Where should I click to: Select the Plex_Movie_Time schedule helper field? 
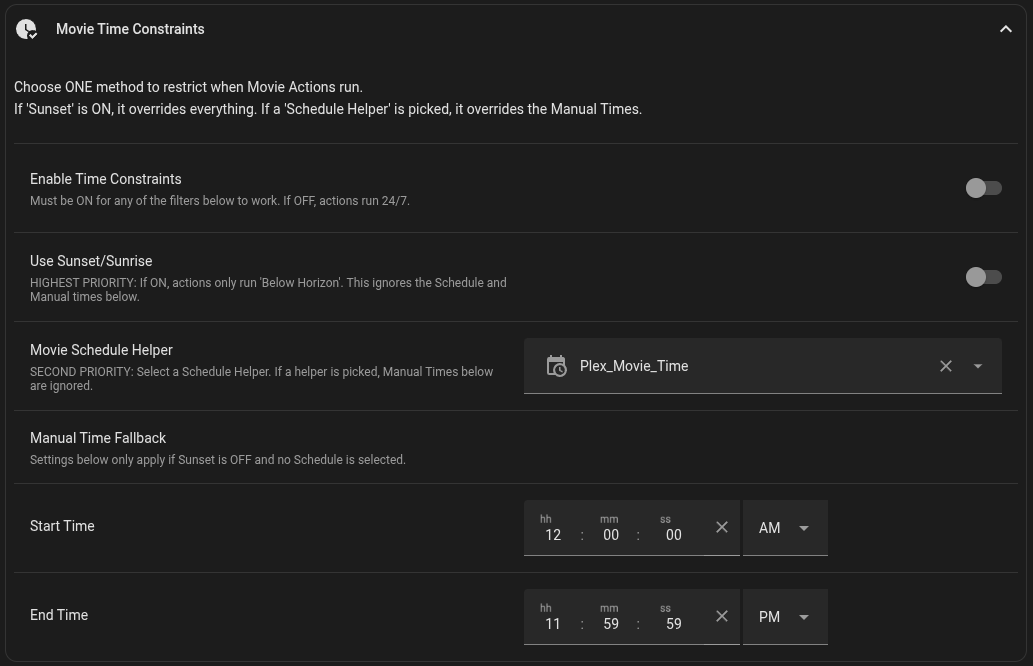coord(740,366)
